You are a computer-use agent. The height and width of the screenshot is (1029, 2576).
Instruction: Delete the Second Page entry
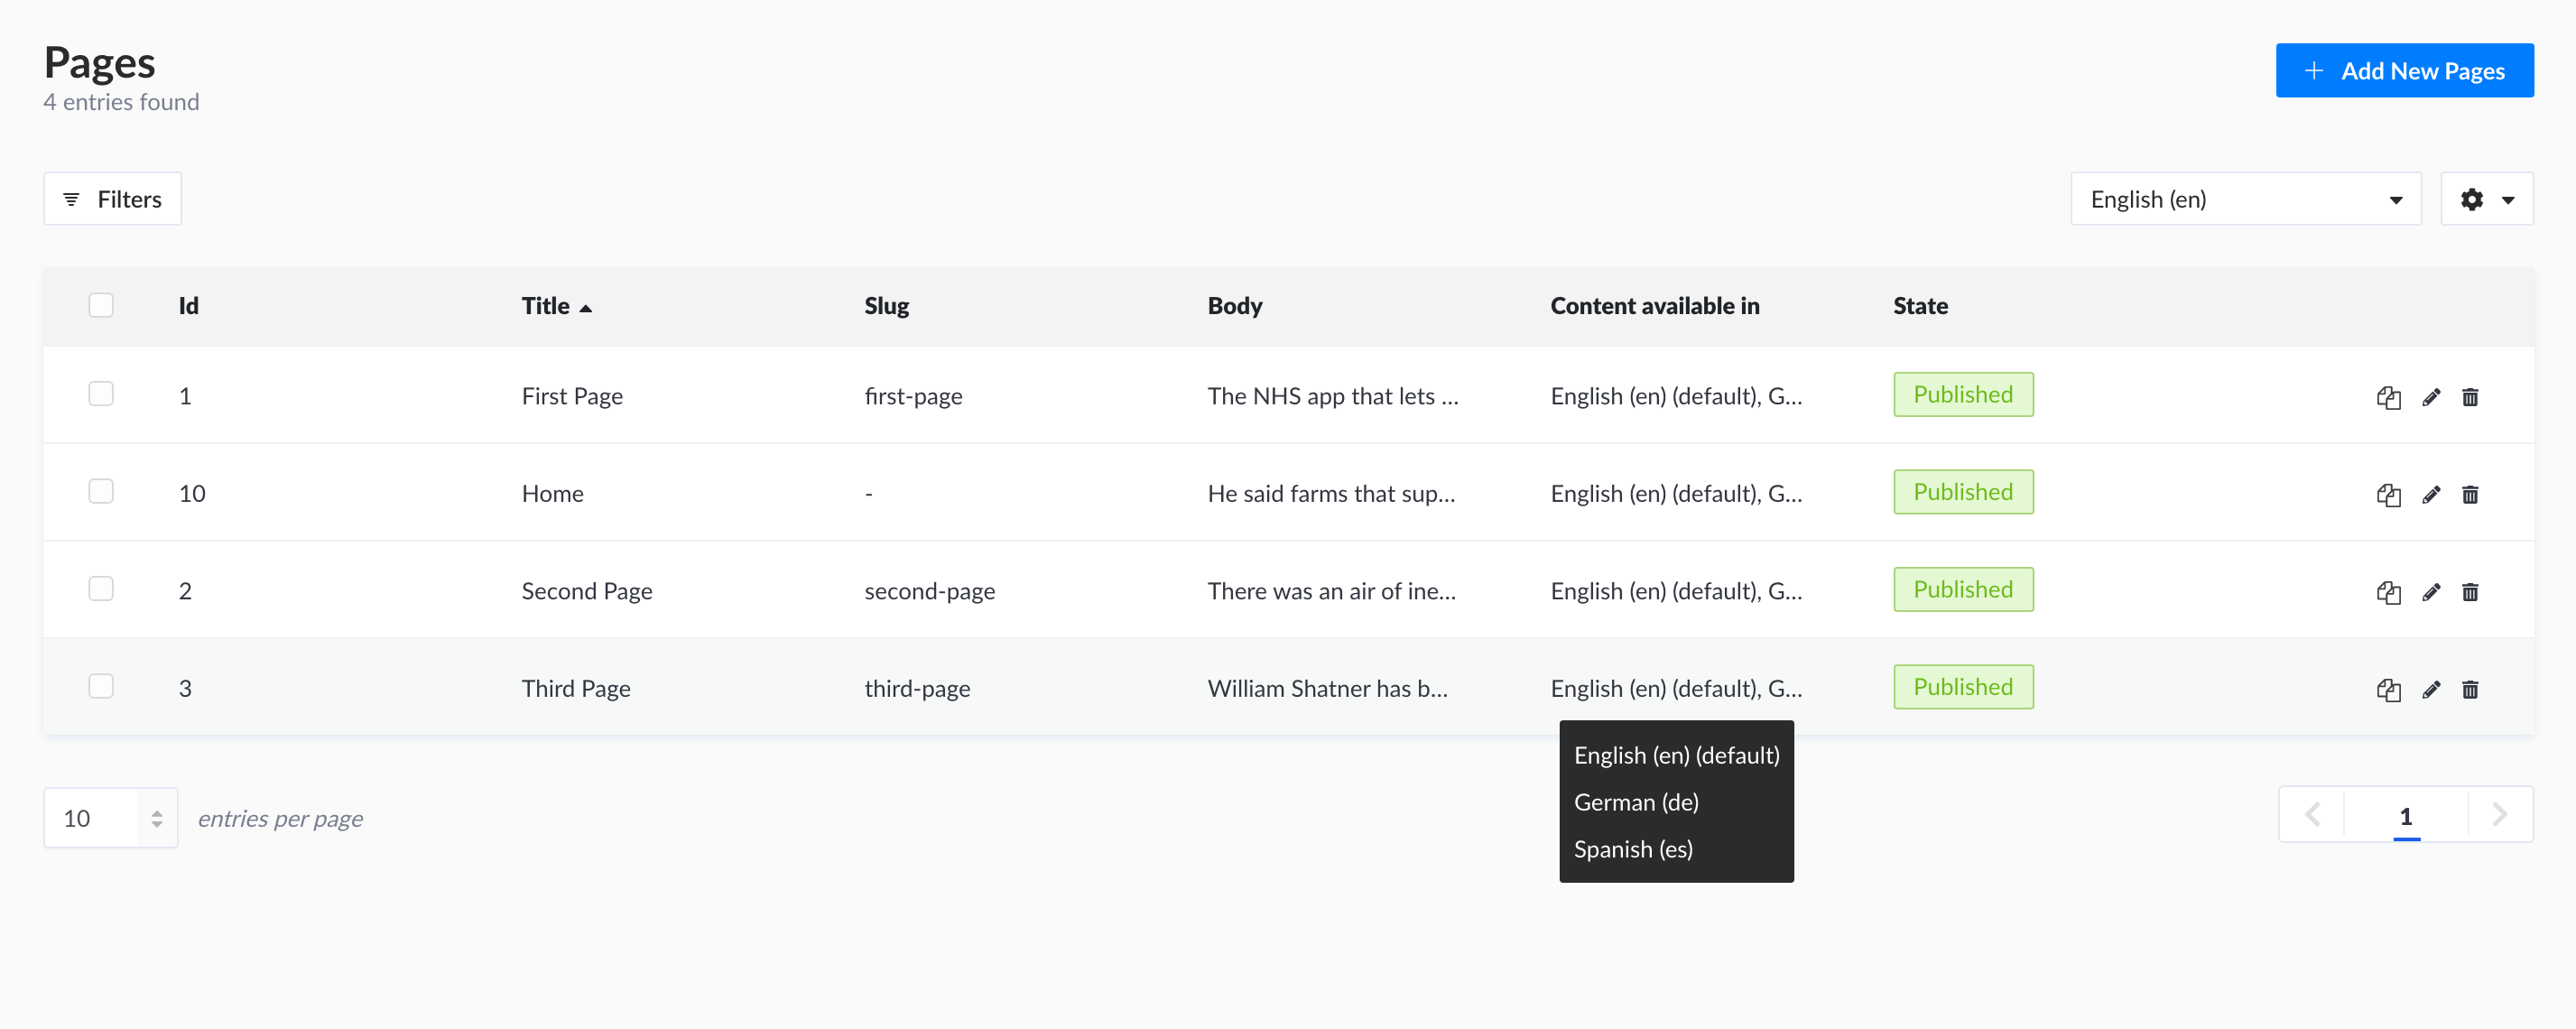click(2471, 592)
